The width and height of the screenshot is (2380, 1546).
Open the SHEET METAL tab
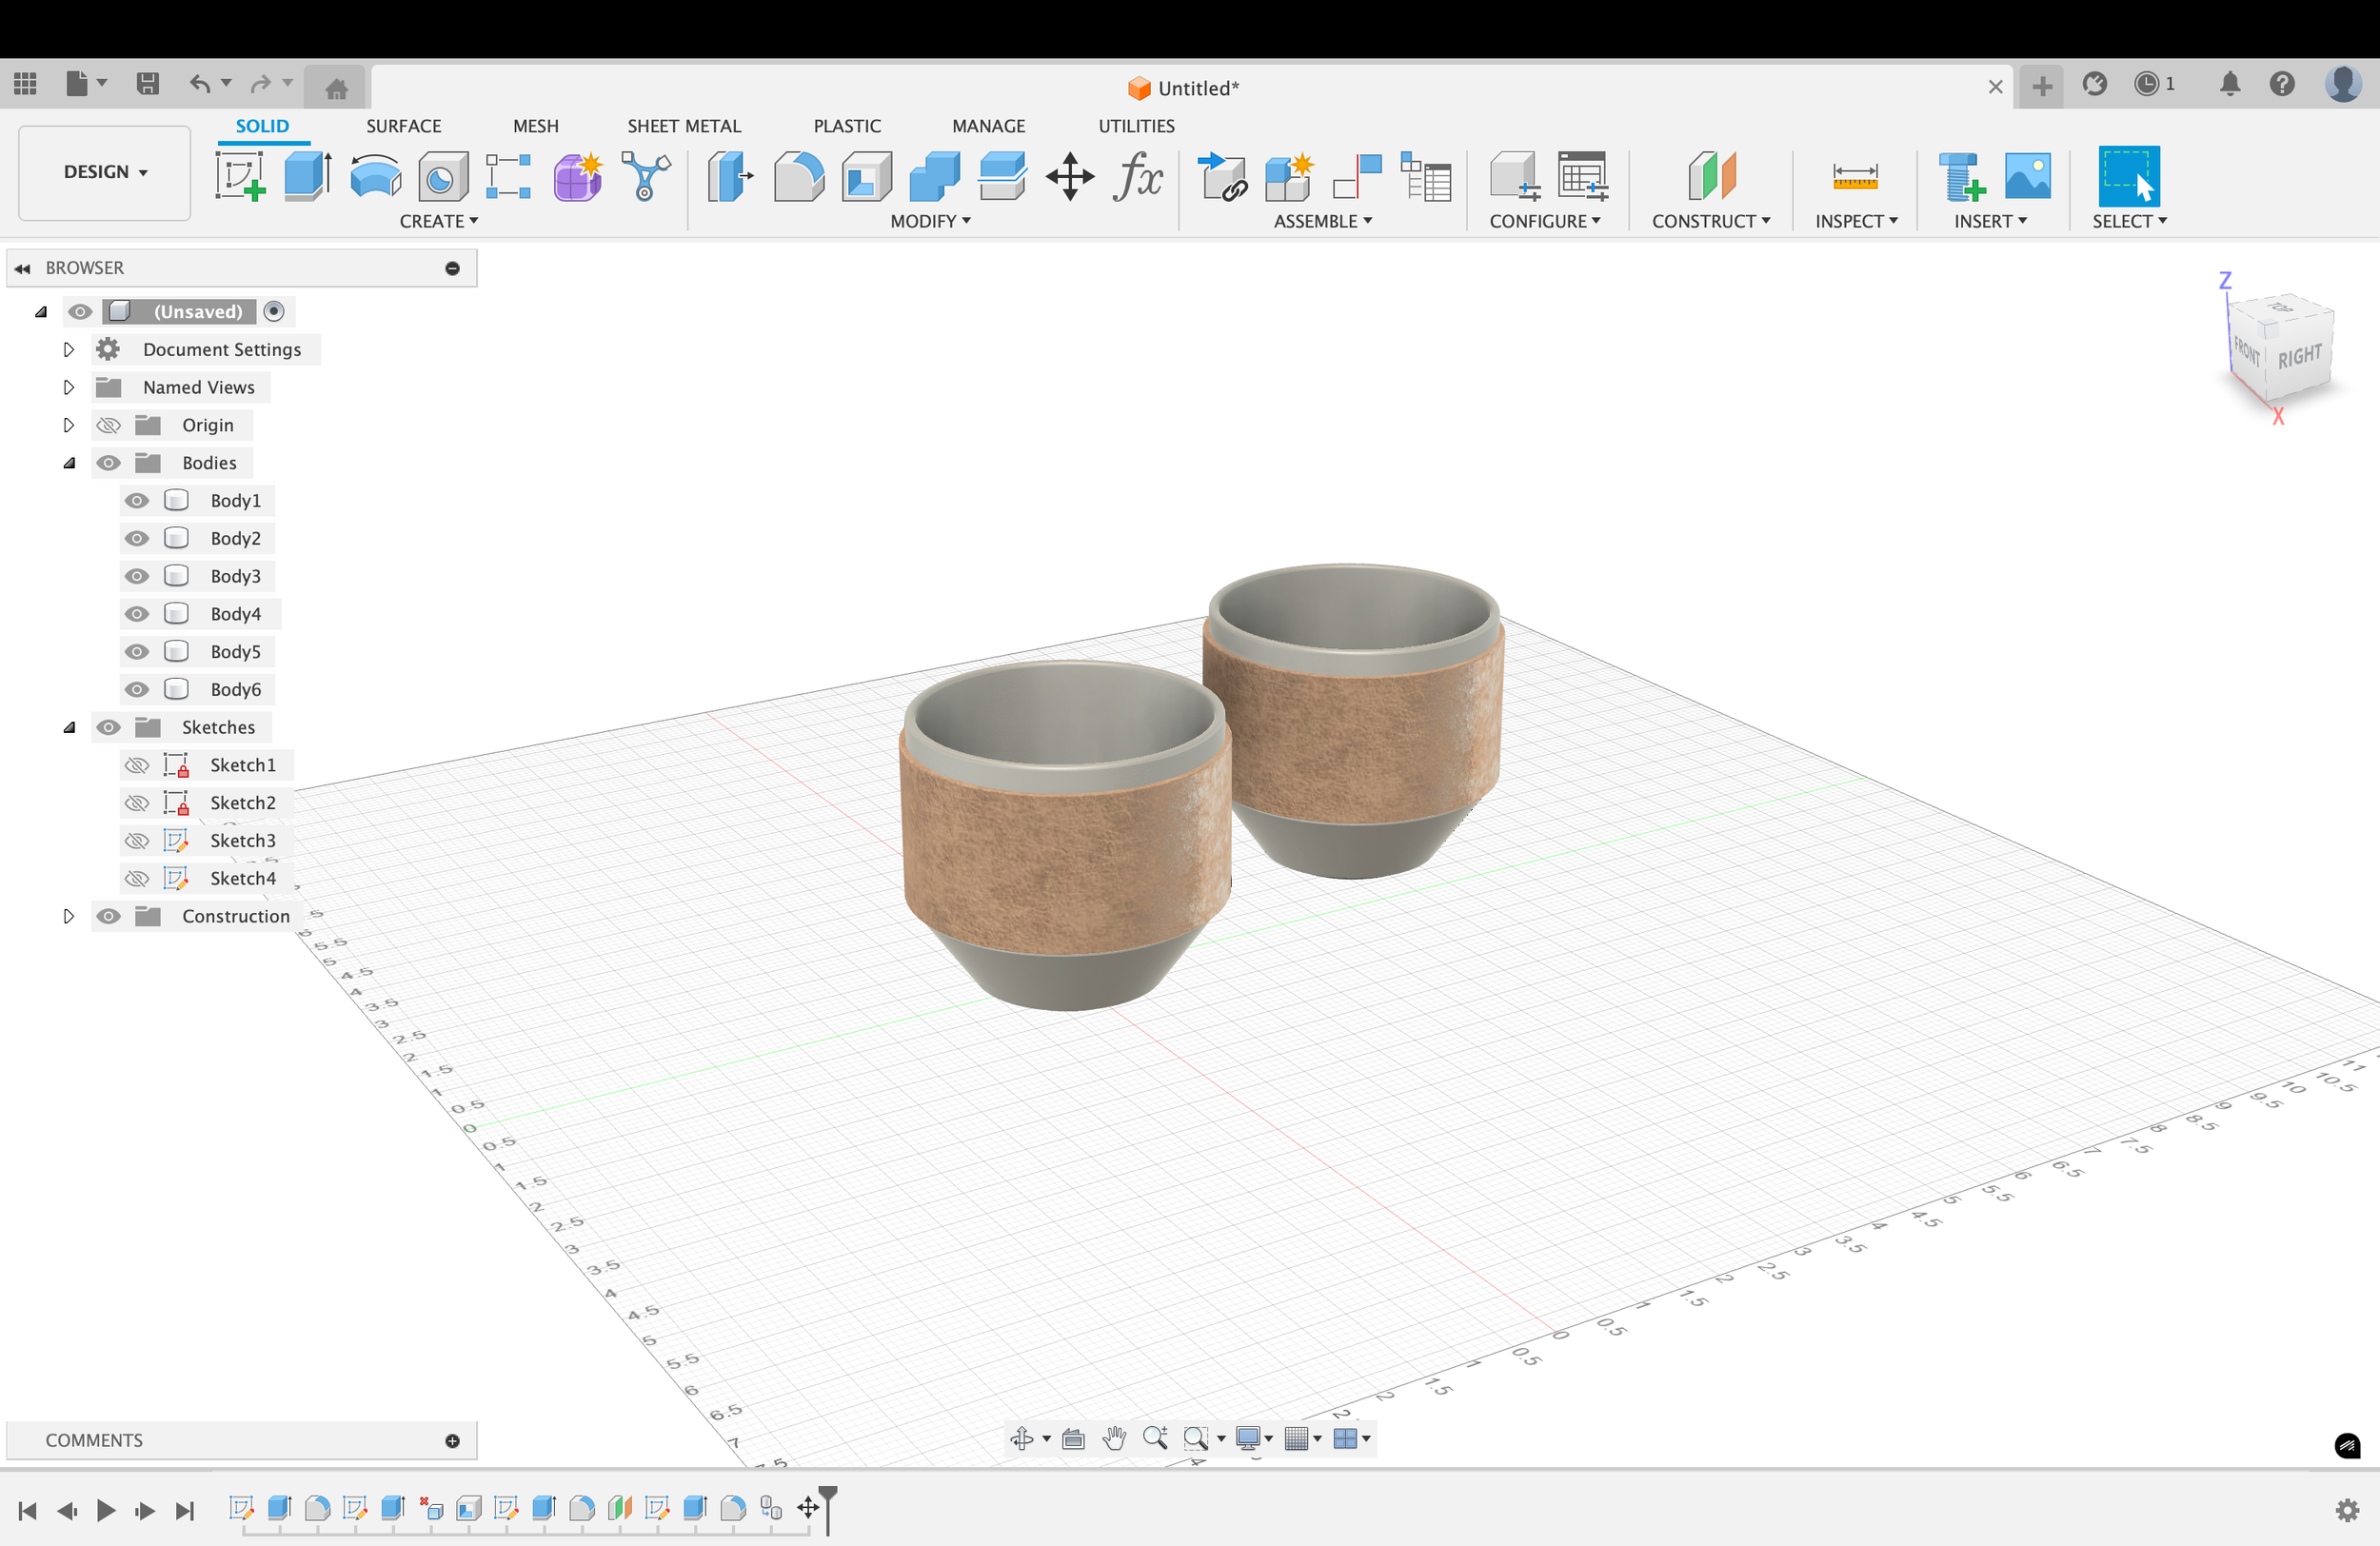[x=684, y=126]
